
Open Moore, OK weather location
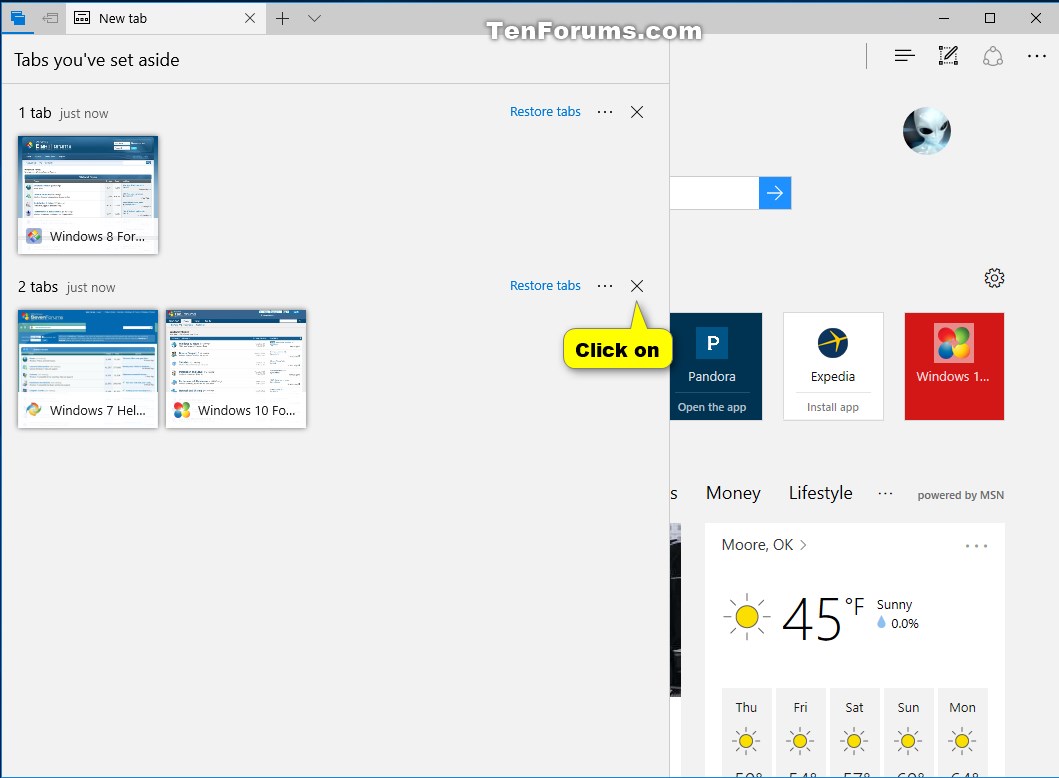click(x=764, y=545)
